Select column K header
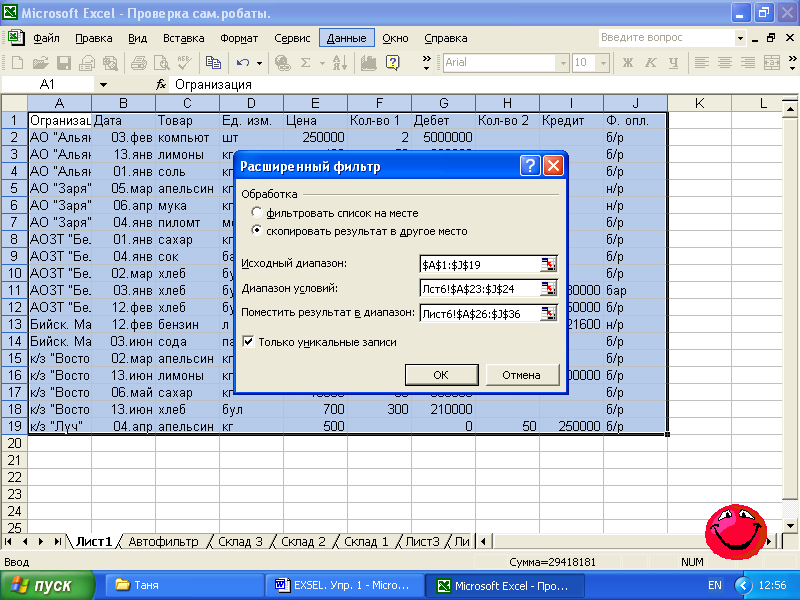The width and height of the screenshot is (800, 600). click(699, 103)
